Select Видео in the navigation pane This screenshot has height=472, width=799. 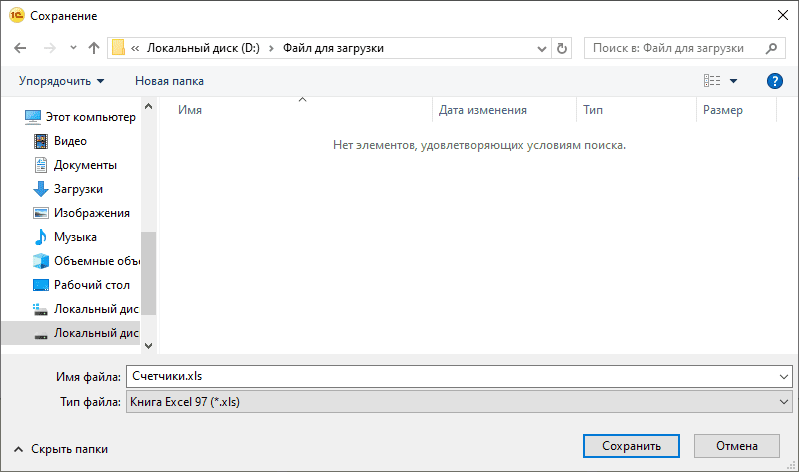tap(70, 141)
